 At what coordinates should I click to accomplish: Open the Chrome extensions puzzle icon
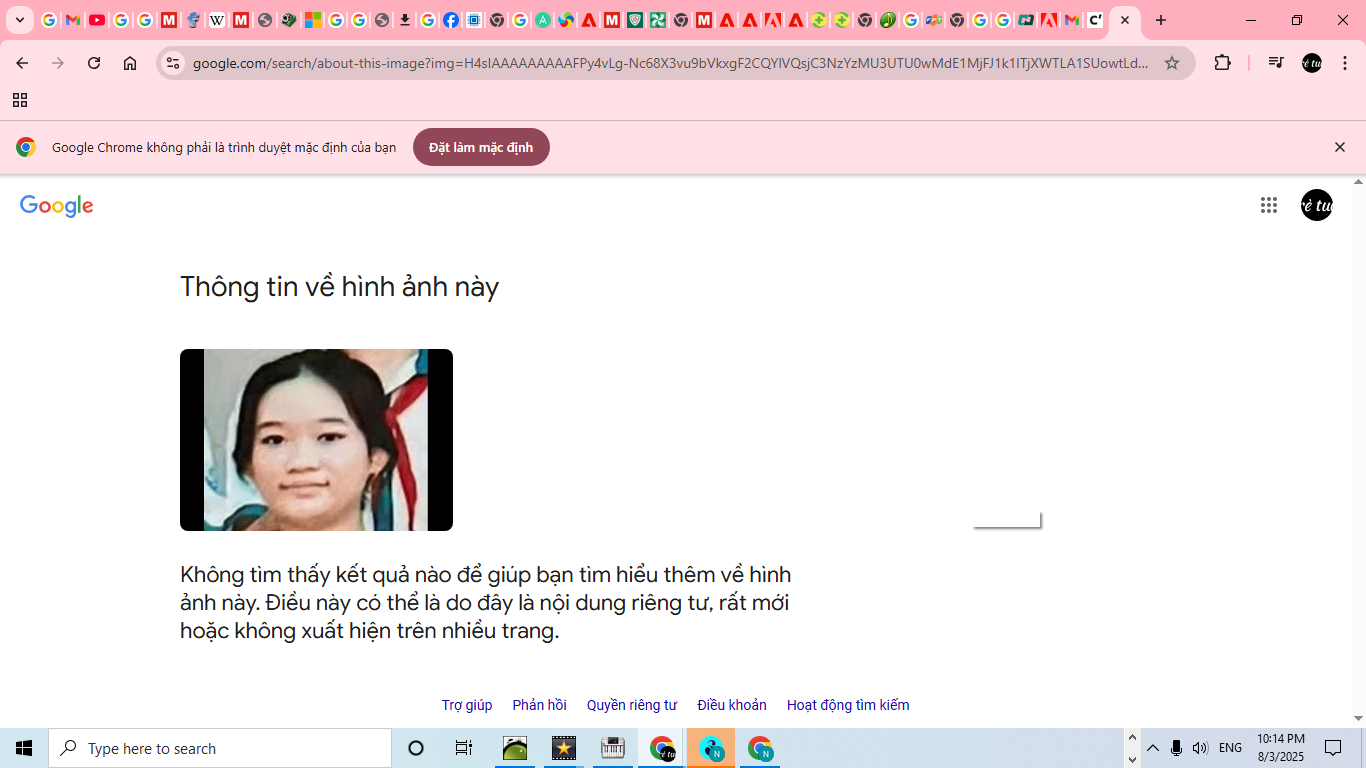pos(1222,62)
